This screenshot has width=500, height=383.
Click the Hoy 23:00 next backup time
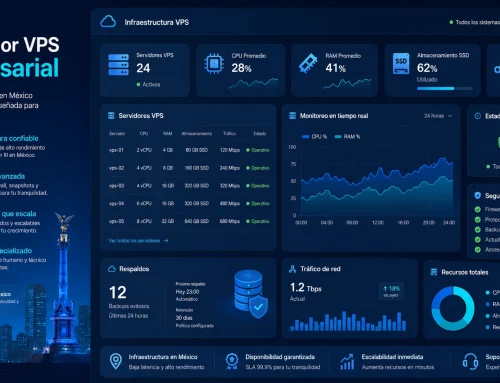[x=187, y=292]
